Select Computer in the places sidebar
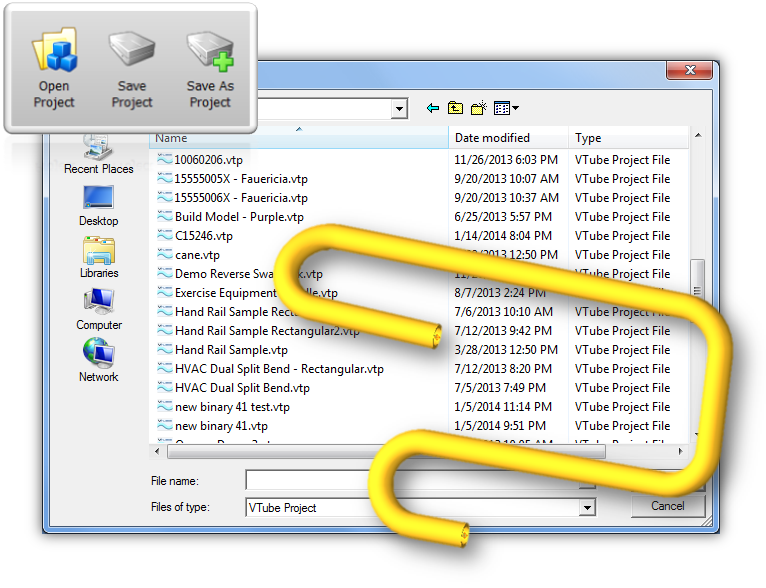766x588 pixels. [x=98, y=309]
